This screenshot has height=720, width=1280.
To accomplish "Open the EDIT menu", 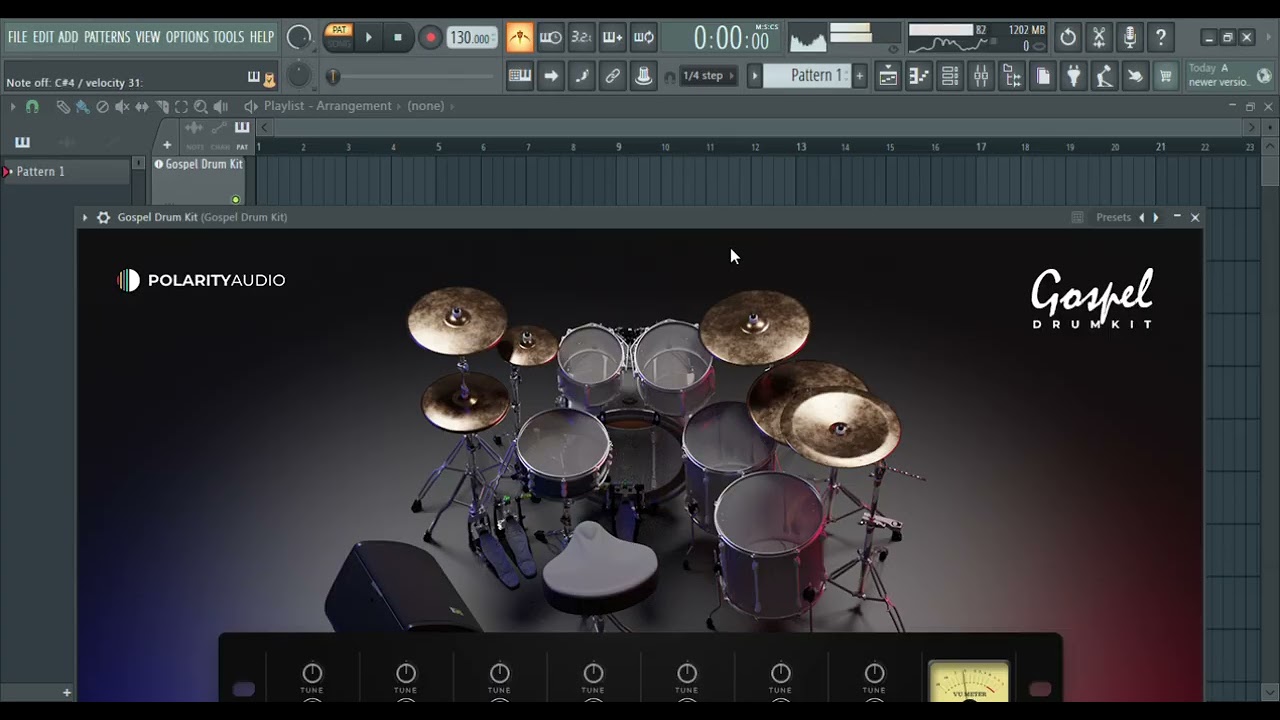I will pos(43,37).
